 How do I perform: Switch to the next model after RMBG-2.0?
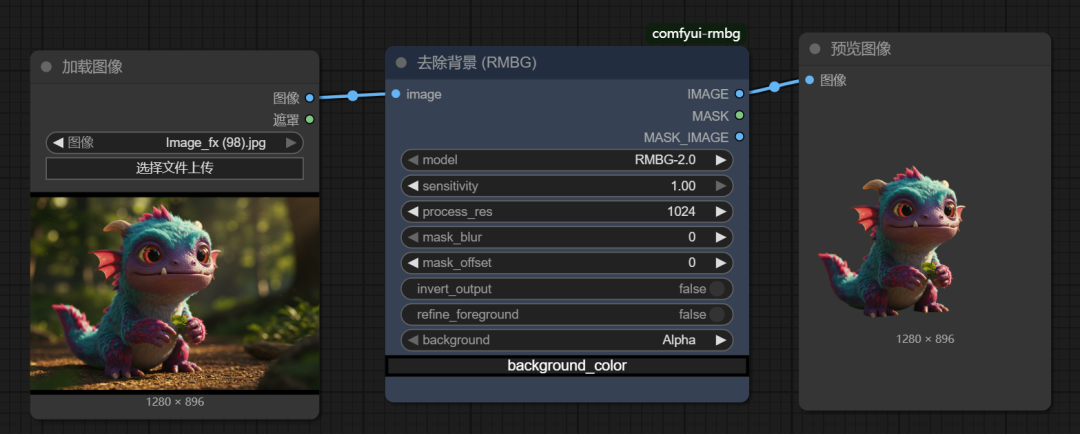coord(720,160)
